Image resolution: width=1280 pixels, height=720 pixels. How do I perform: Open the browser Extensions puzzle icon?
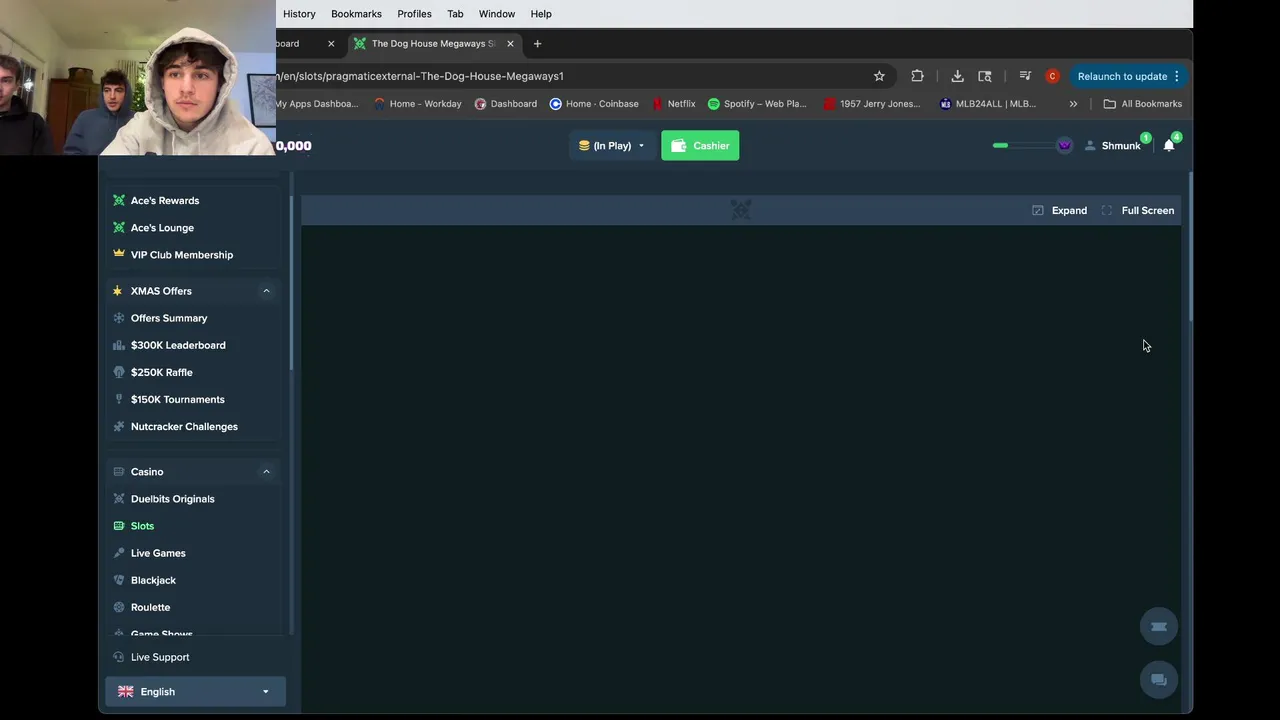pyautogui.click(x=917, y=76)
